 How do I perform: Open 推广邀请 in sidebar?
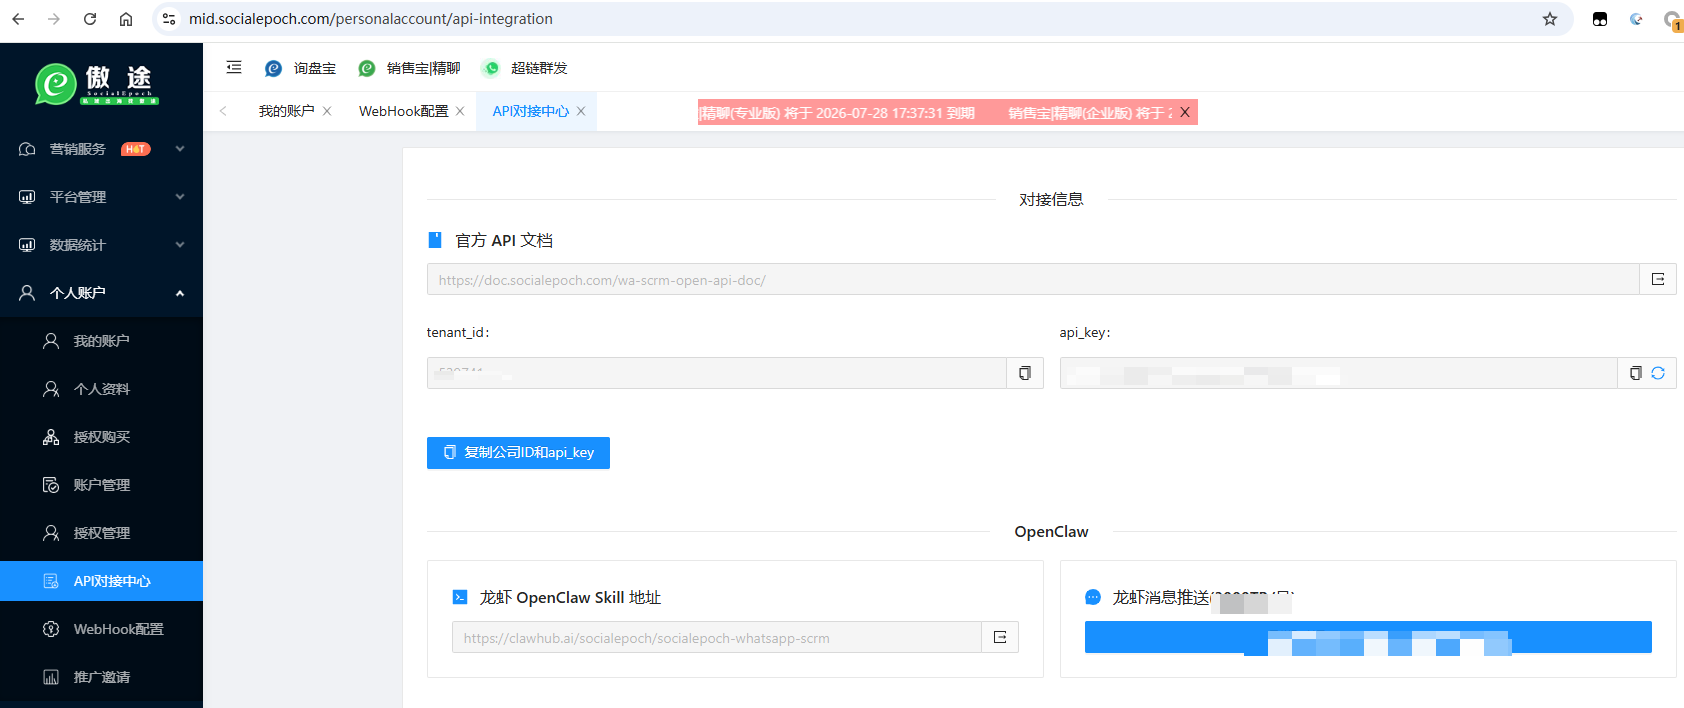coord(101,677)
